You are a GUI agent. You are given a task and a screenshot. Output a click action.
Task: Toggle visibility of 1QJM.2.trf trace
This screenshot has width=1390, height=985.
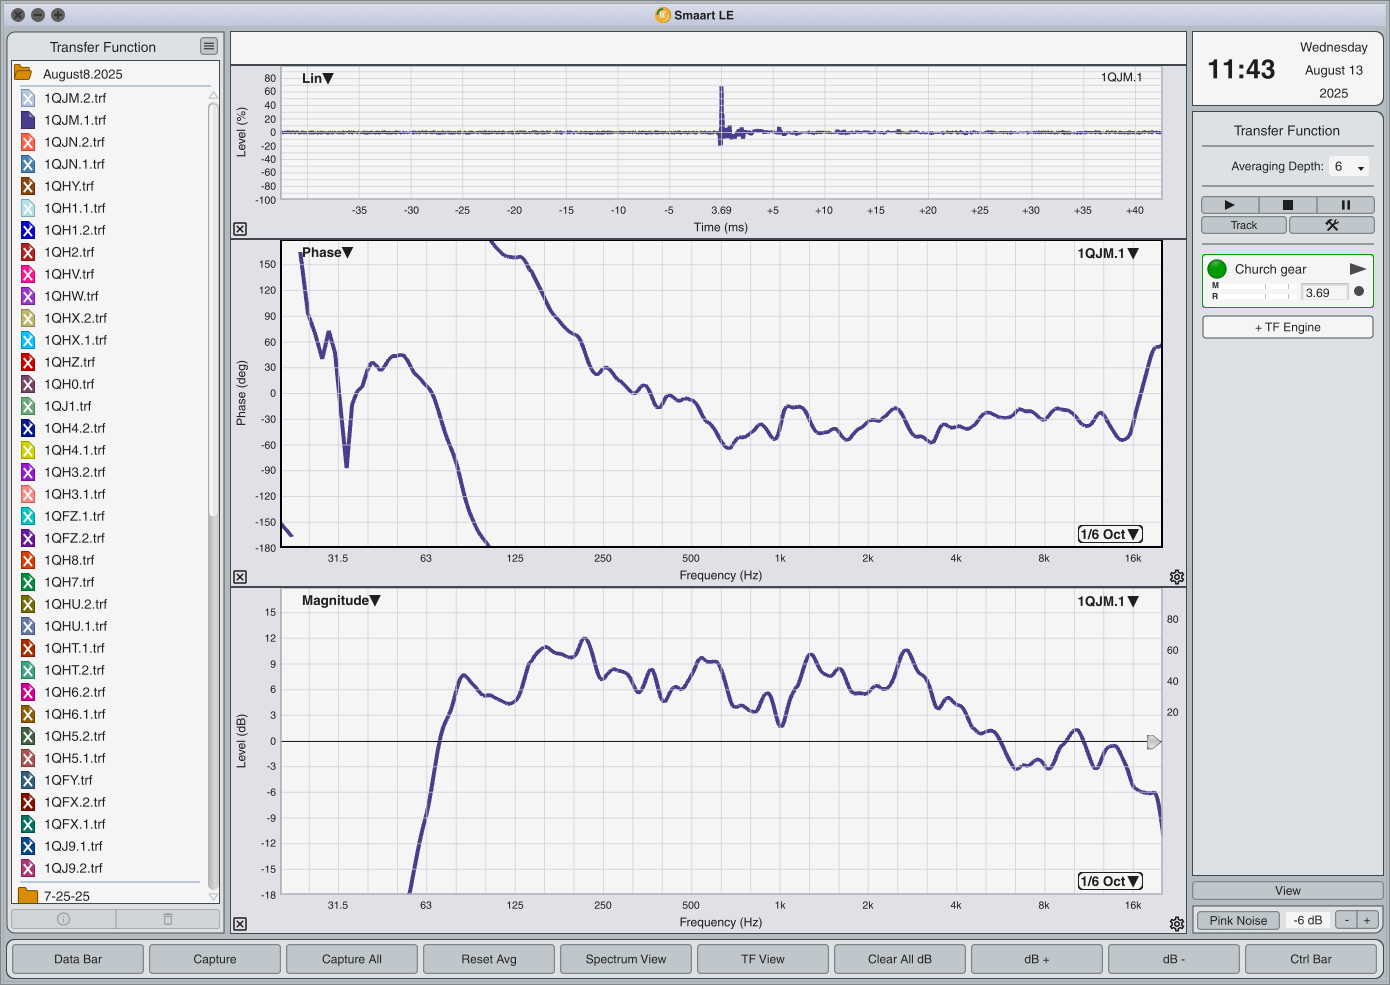click(28, 98)
